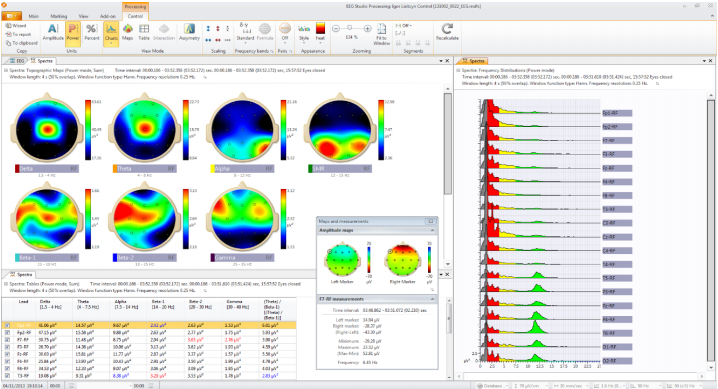Click the Gamma band map label
718x389 pixels.
tap(242, 258)
